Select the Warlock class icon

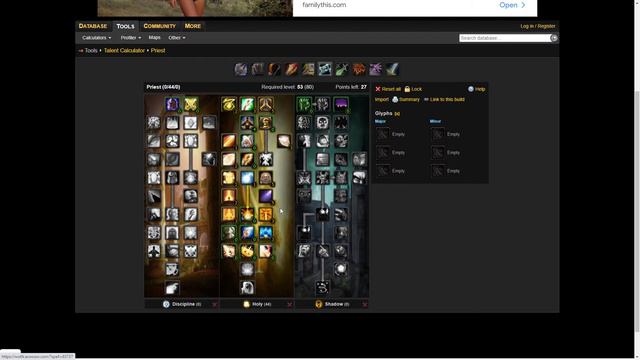click(376, 69)
